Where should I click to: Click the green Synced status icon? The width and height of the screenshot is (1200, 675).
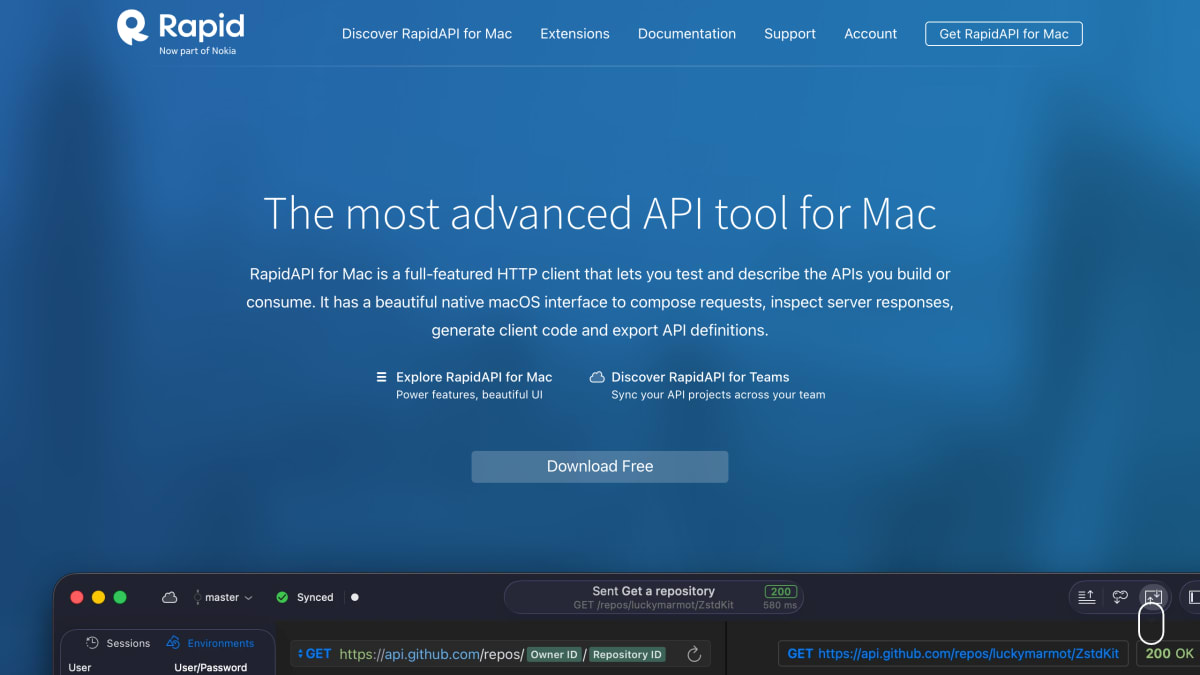click(282, 597)
